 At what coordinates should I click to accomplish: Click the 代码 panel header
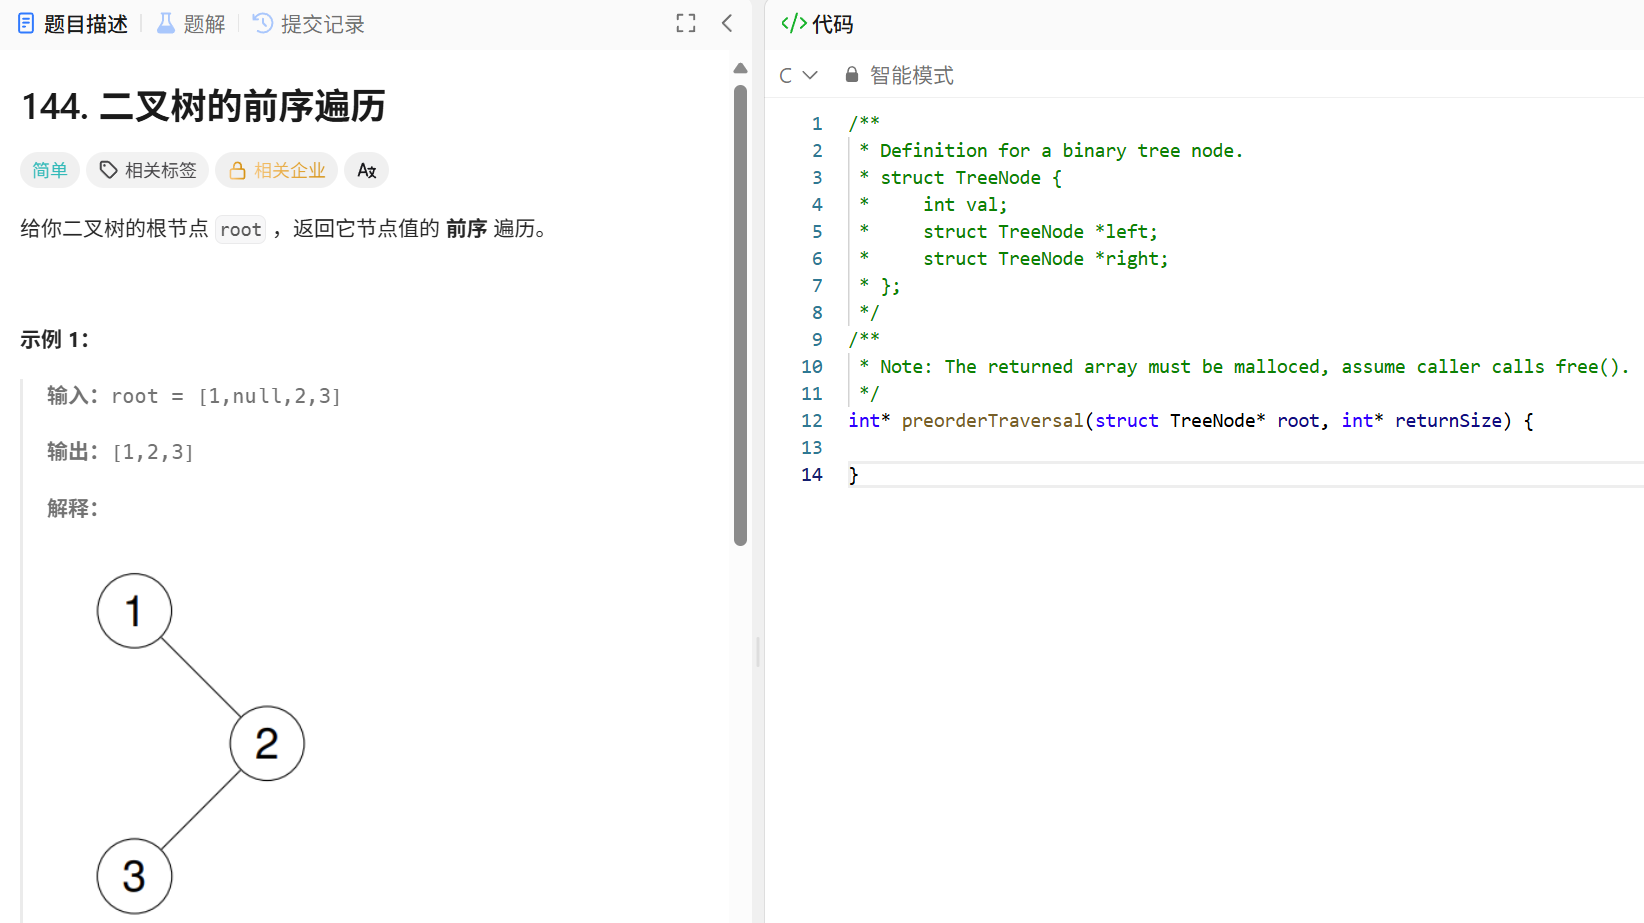(x=817, y=24)
